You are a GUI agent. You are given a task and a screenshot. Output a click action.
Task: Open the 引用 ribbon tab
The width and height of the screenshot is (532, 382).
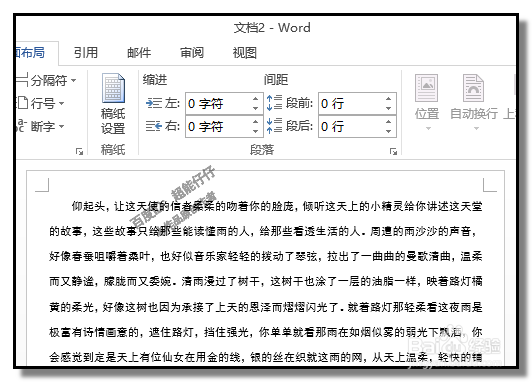pyautogui.click(x=86, y=53)
